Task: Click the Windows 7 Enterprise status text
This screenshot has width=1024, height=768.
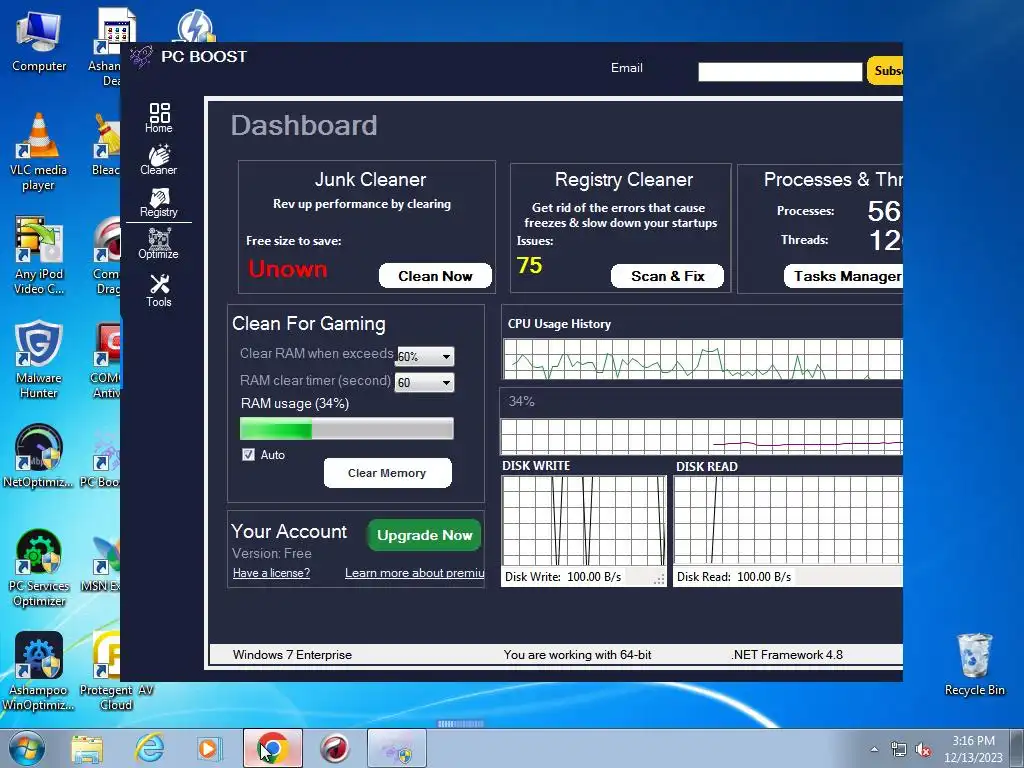Action: click(x=292, y=654)
